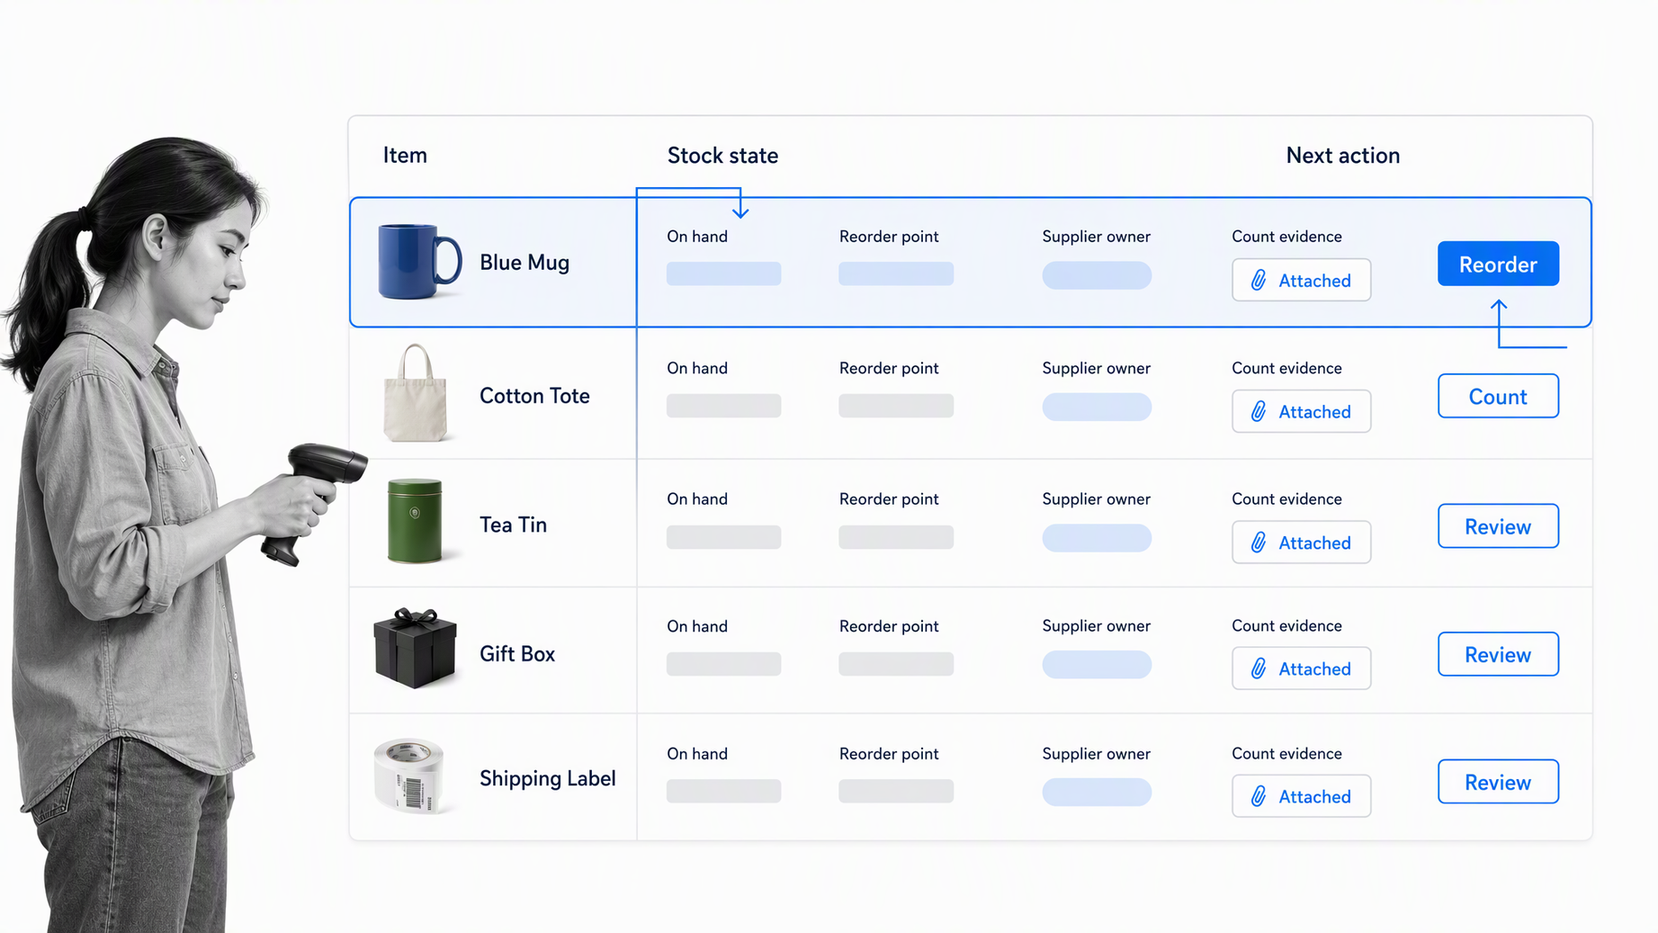Click the Reorder button for Blue Mug
1658x933 pixels.
1498,264
